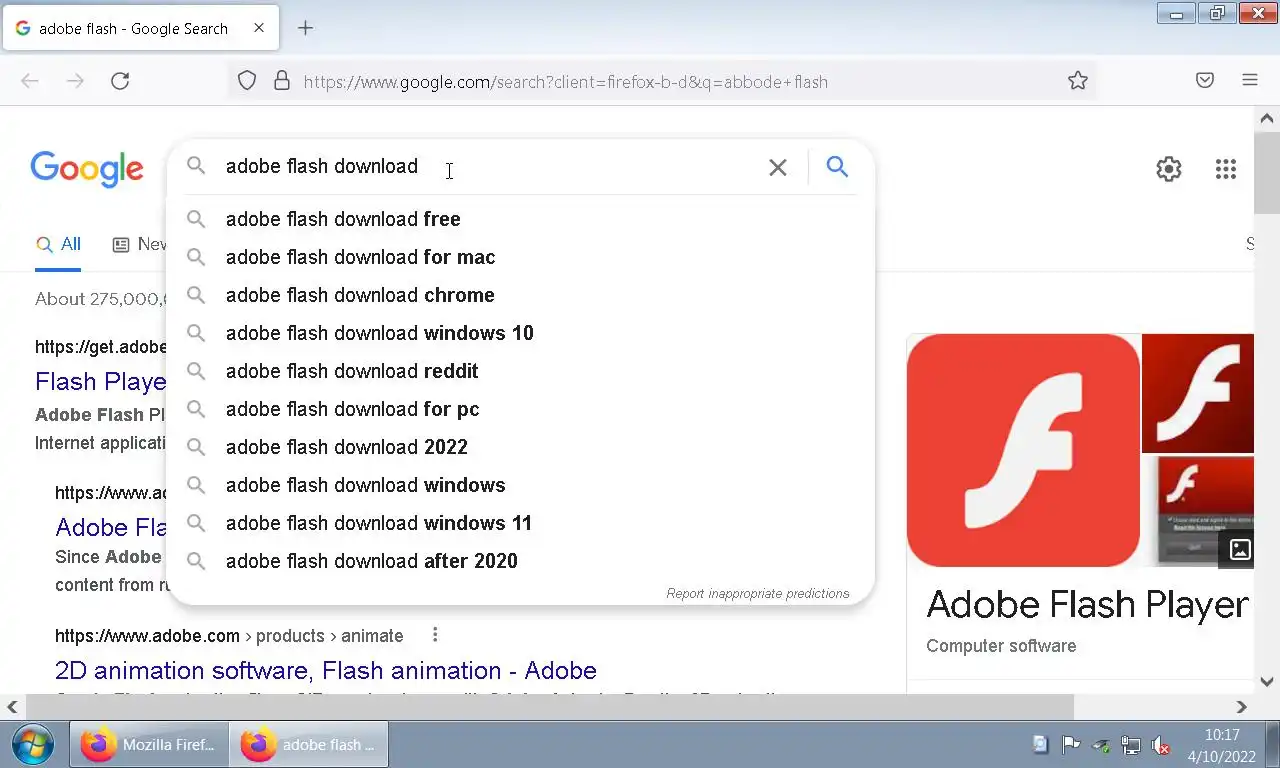Open the Pocket save icon
This screenshot has height=768, width=1280.
[1205, 81]
